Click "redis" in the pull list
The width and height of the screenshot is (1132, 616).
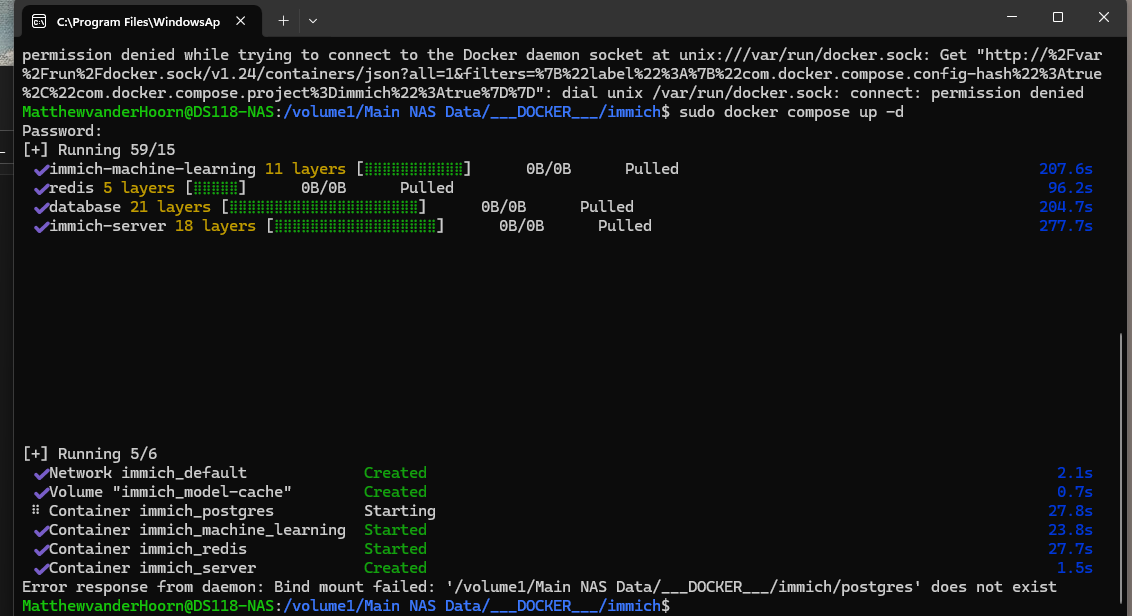71,188
